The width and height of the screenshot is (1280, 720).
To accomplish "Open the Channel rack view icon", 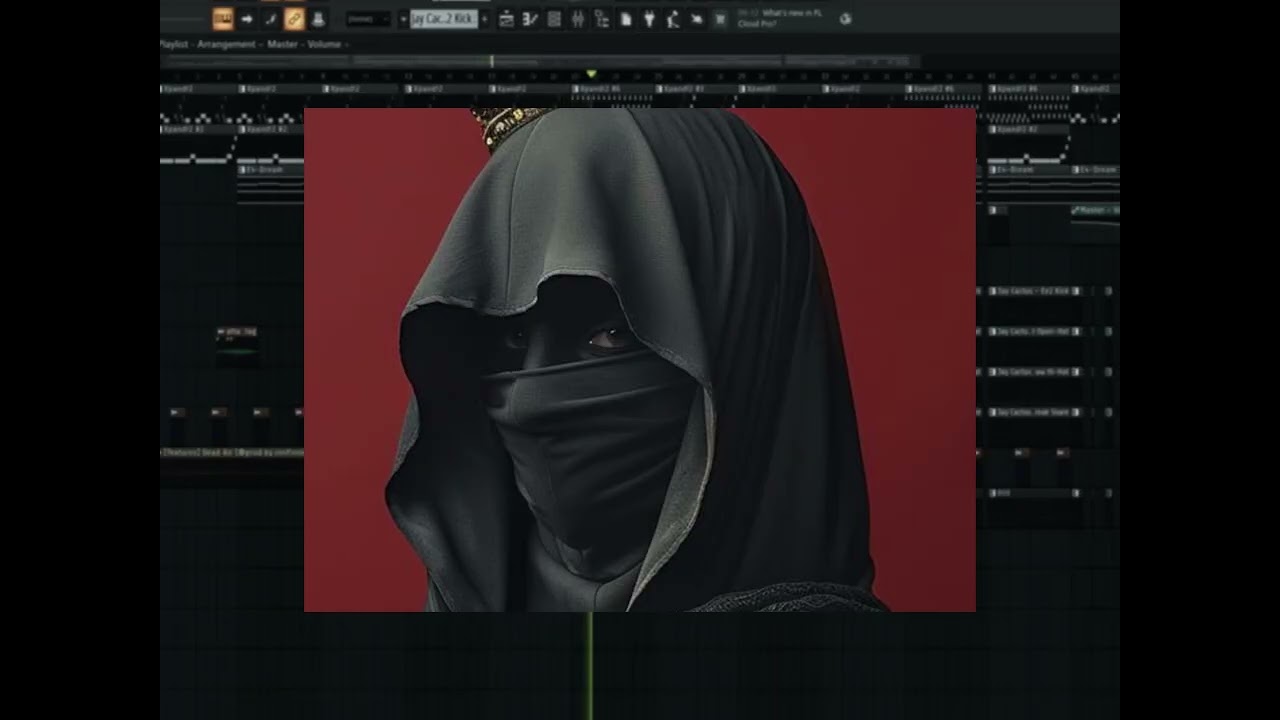I will (x=554, y=18).
